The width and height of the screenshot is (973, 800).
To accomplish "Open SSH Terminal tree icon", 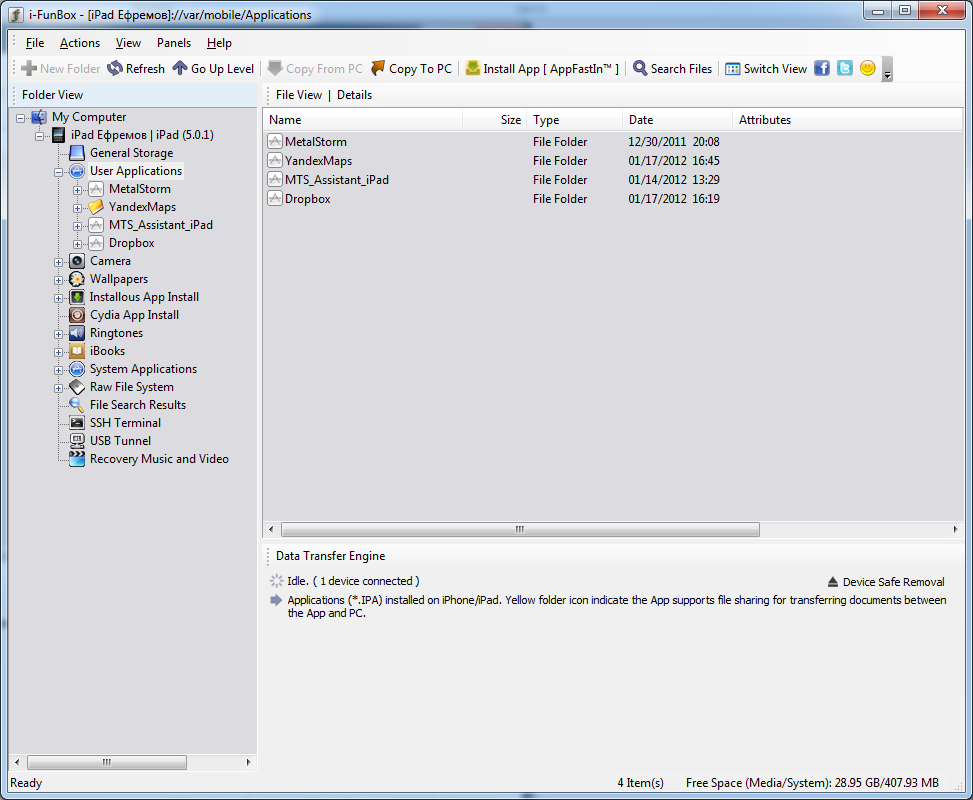I will click(x=77, y=423).
